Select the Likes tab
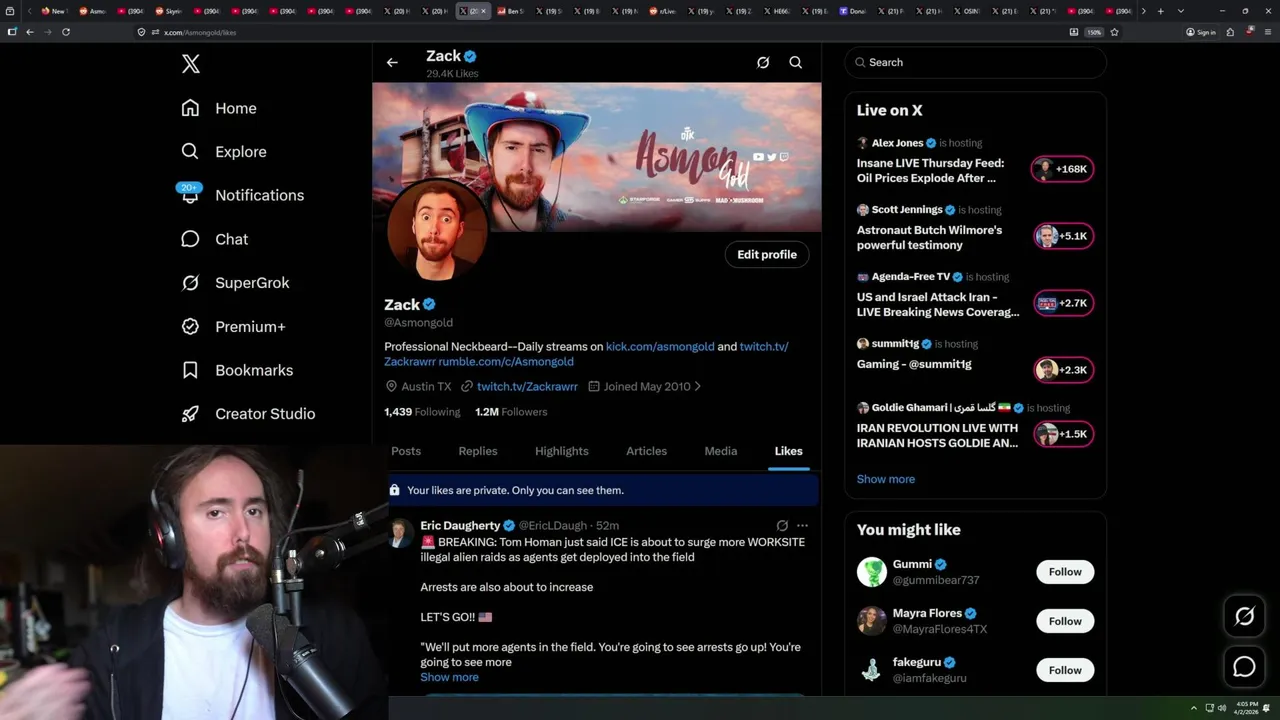Viewport: 1280px width, 720px height. [x=789, y=451]
